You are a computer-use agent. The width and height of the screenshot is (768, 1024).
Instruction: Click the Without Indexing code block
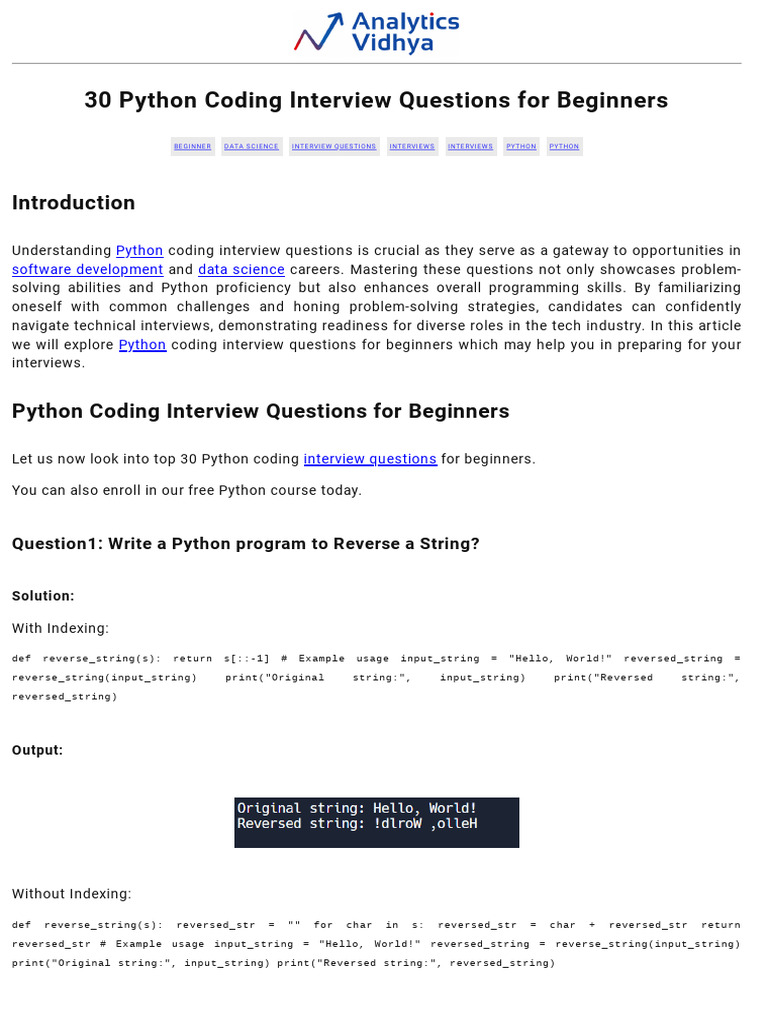point(376,944)
